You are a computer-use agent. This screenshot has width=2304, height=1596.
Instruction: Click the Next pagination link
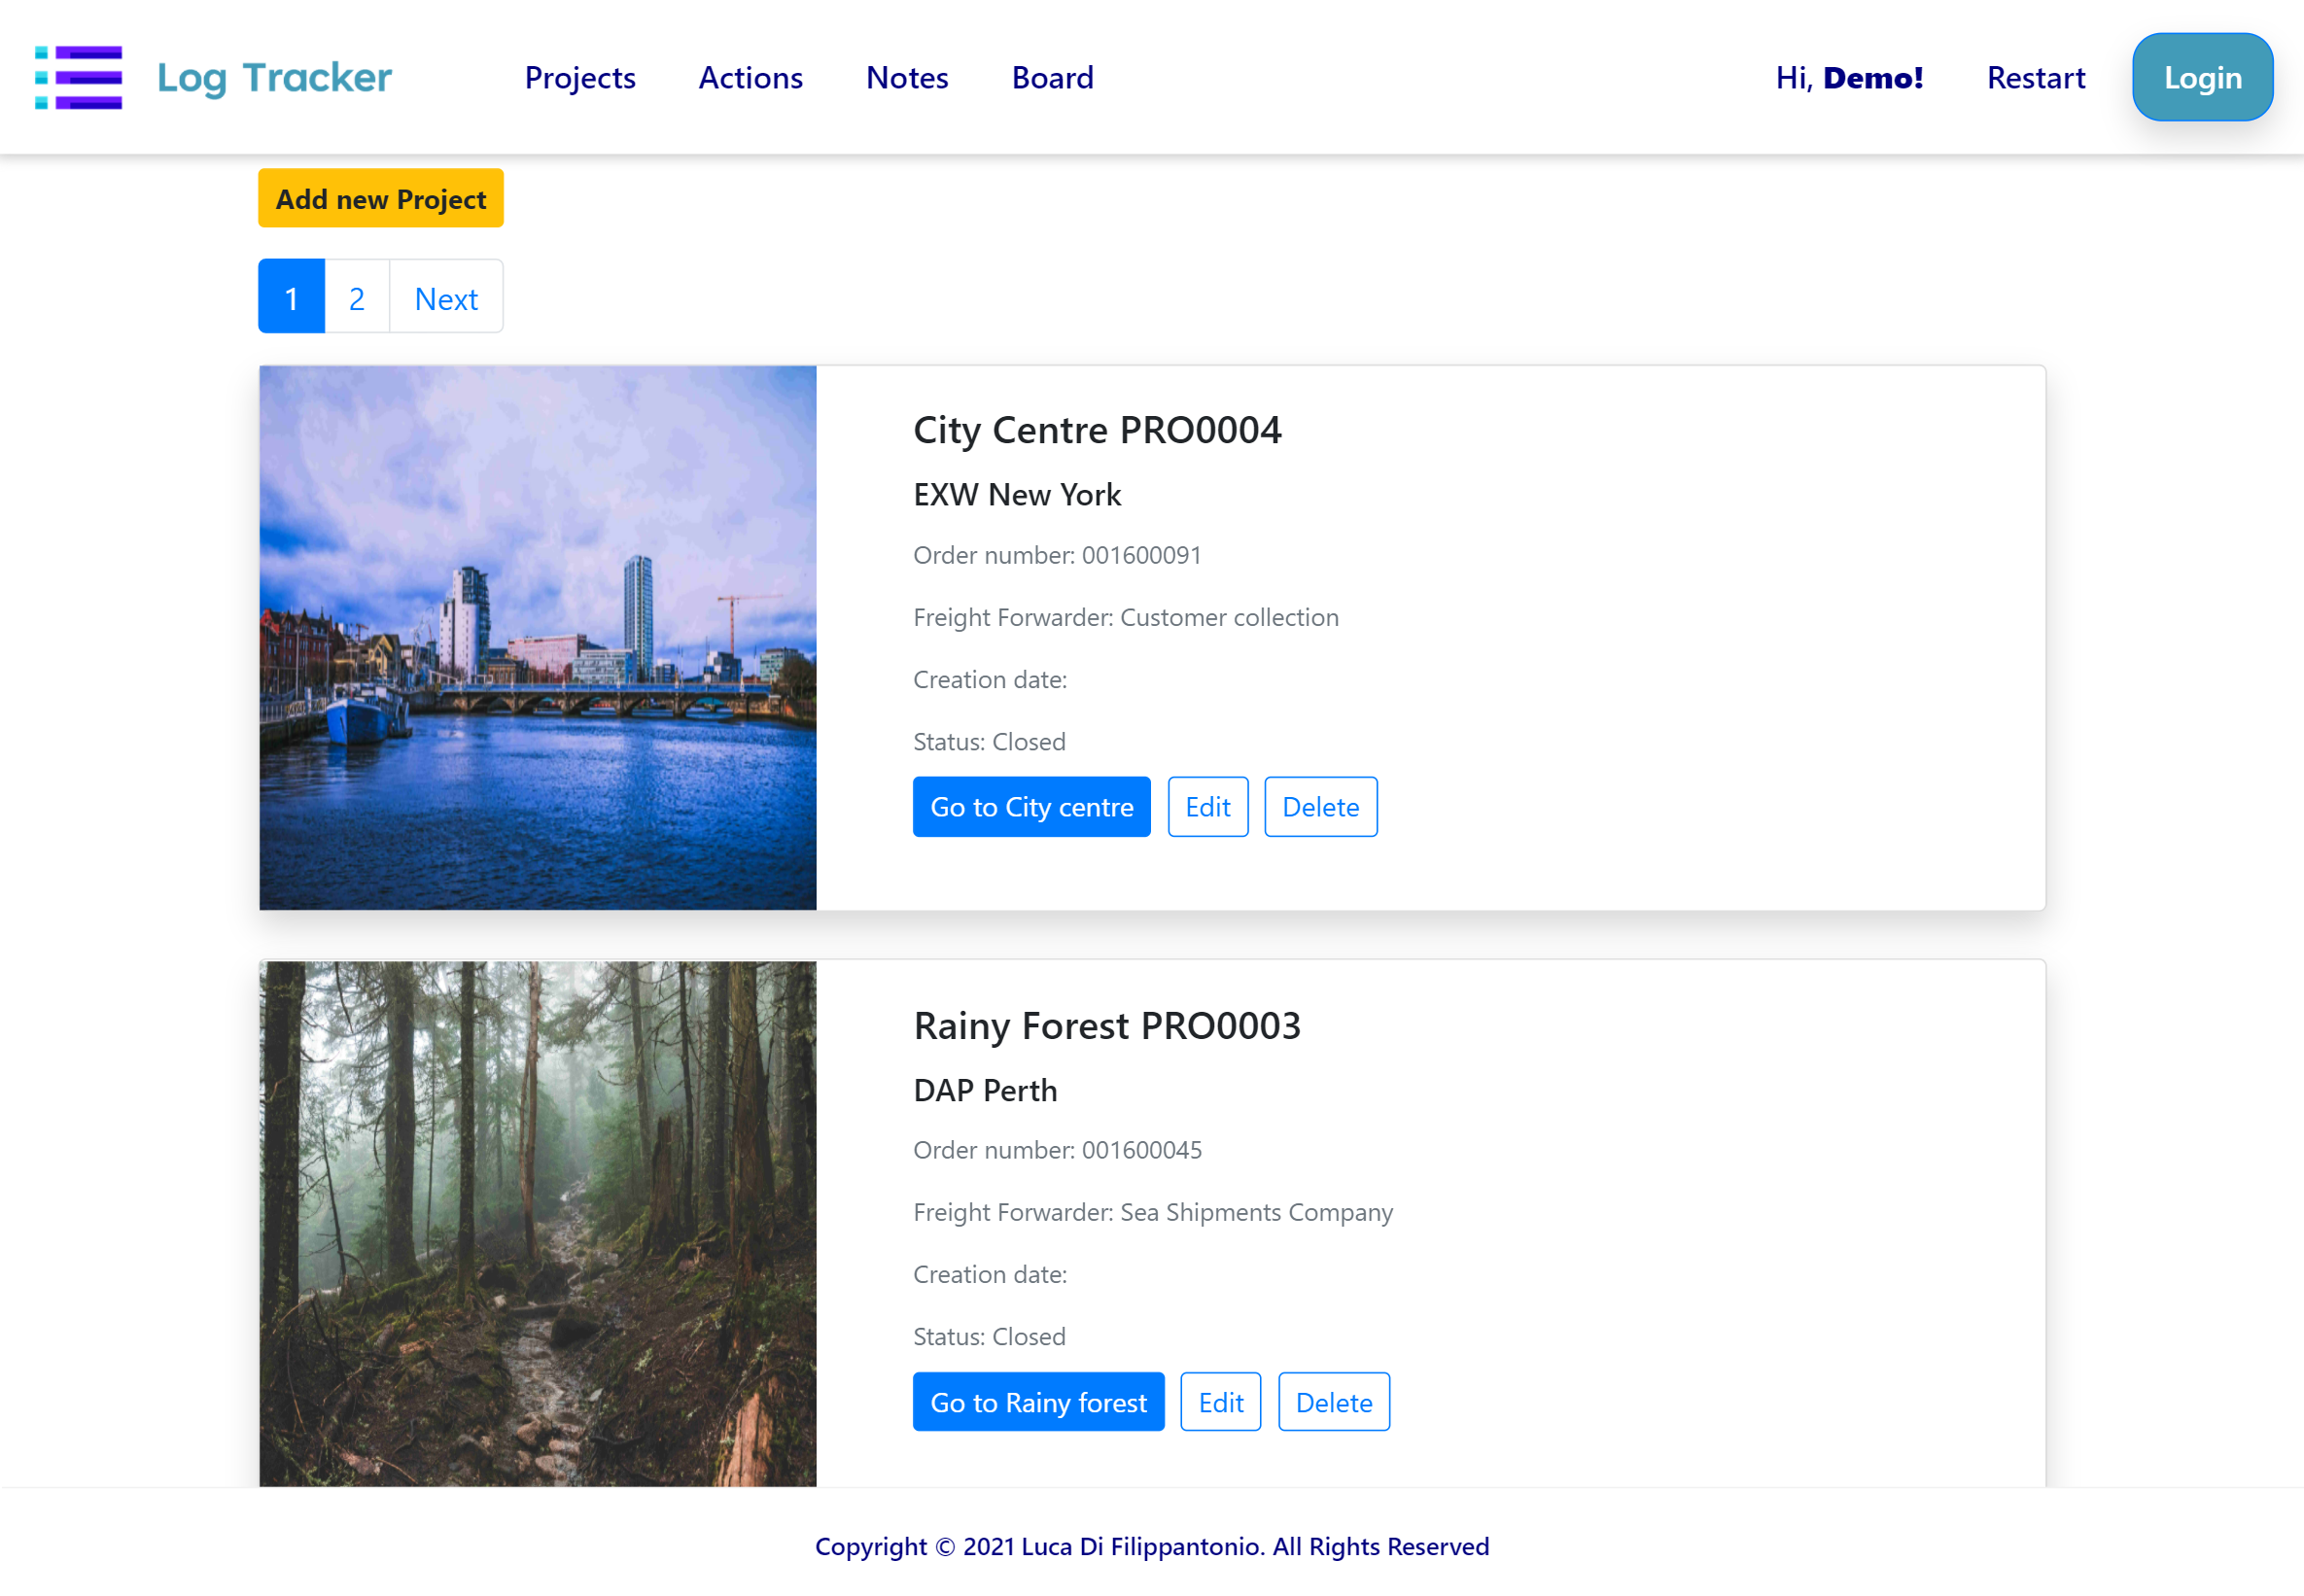(x=446, y=297)
